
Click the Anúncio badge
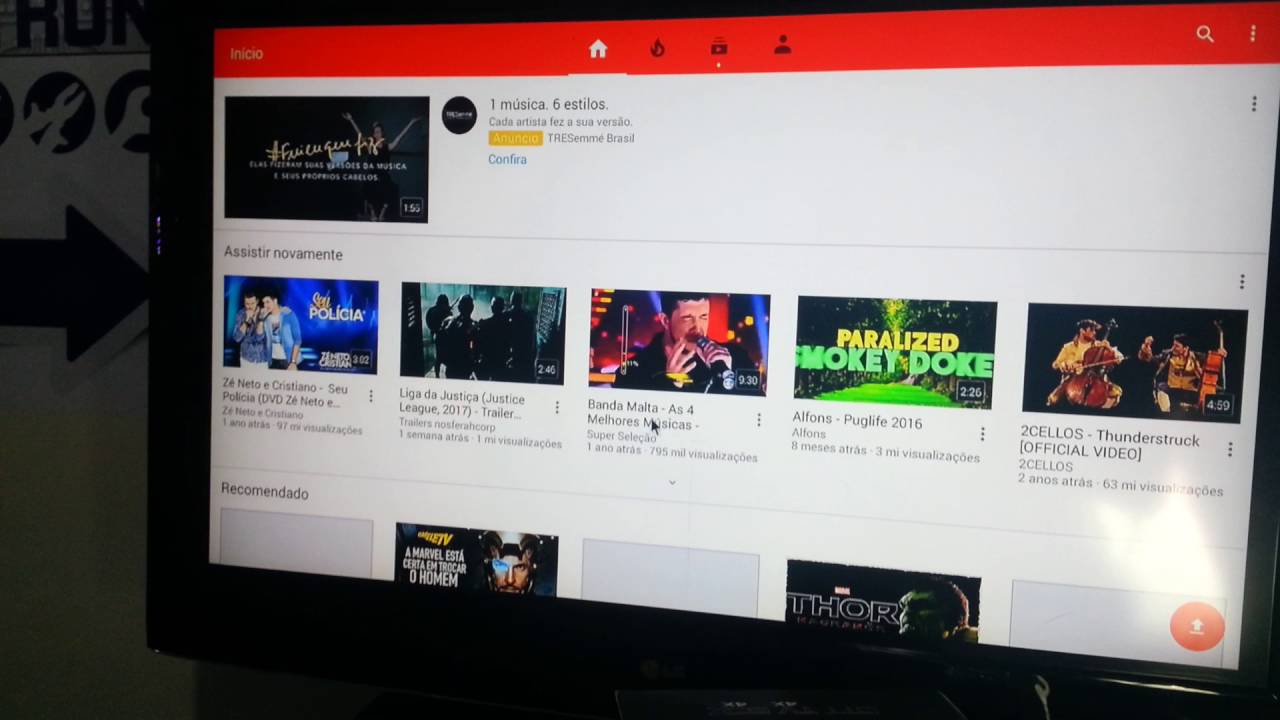pyautogui.click(x=515, y=138)
